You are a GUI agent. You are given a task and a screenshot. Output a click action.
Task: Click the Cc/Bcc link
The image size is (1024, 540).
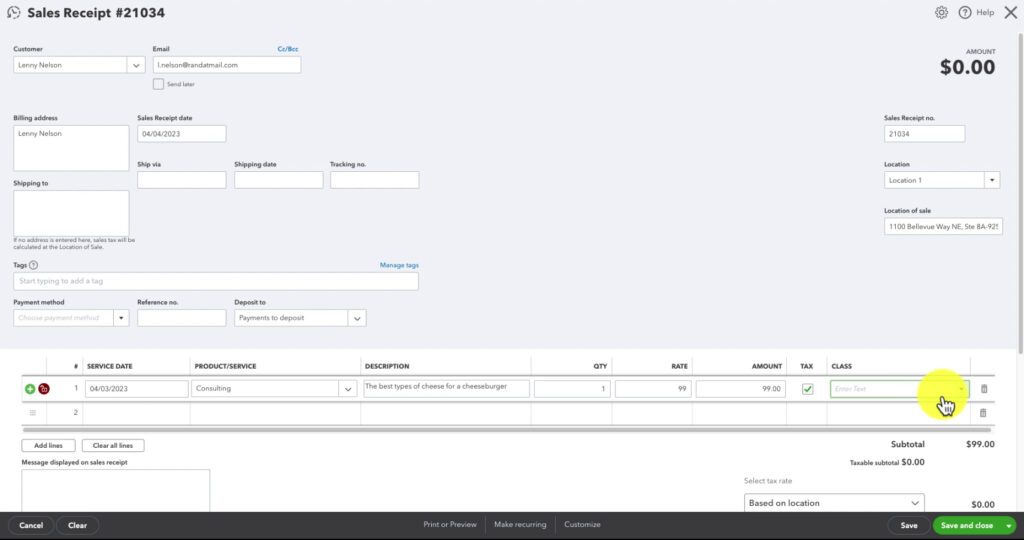[287, 49]
